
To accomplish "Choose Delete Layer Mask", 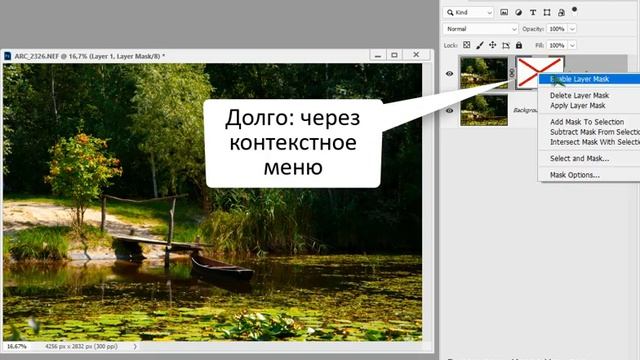I will (x=579, y=96).
